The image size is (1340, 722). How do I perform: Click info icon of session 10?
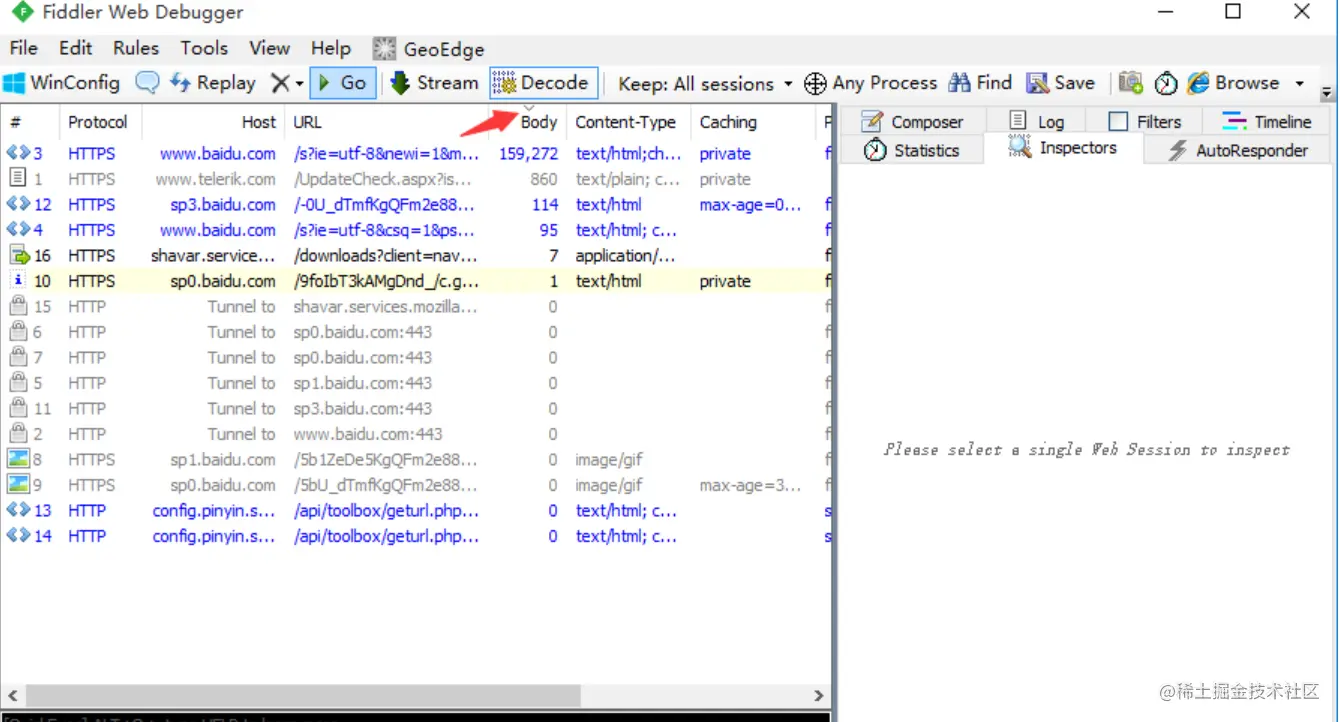coord(18,281)
